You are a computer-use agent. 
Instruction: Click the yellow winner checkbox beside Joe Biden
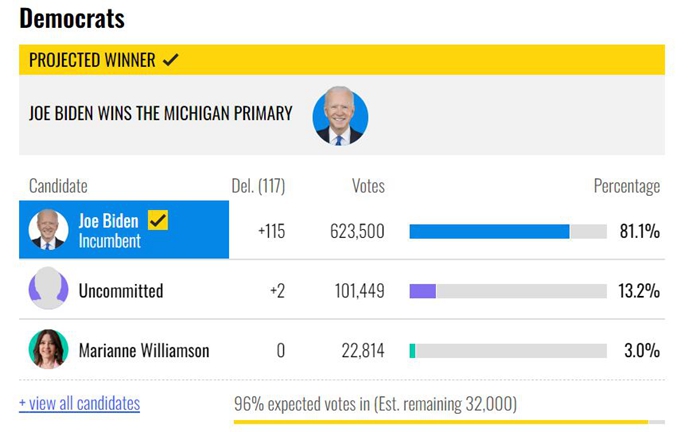click(x=158, y=220)
